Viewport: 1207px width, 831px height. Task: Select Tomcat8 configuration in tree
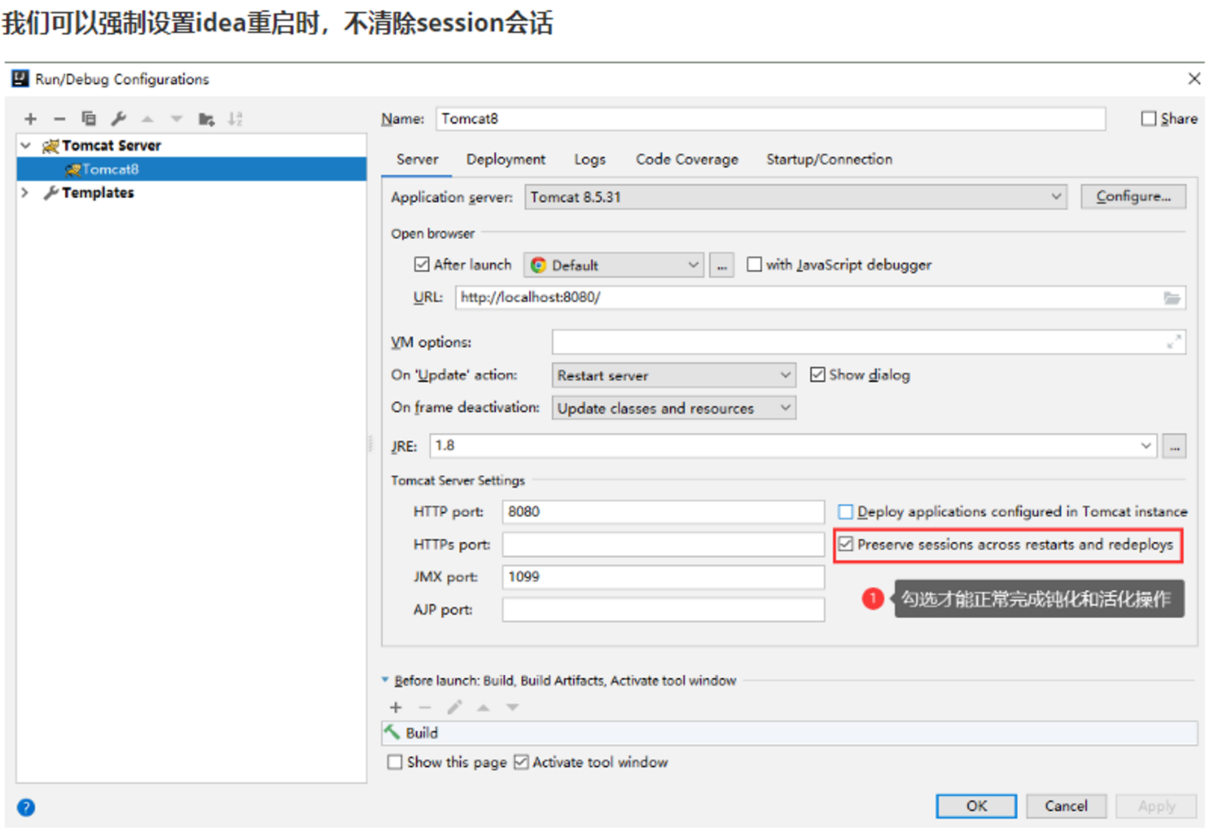pyautogui.click(x=191, y=169)
